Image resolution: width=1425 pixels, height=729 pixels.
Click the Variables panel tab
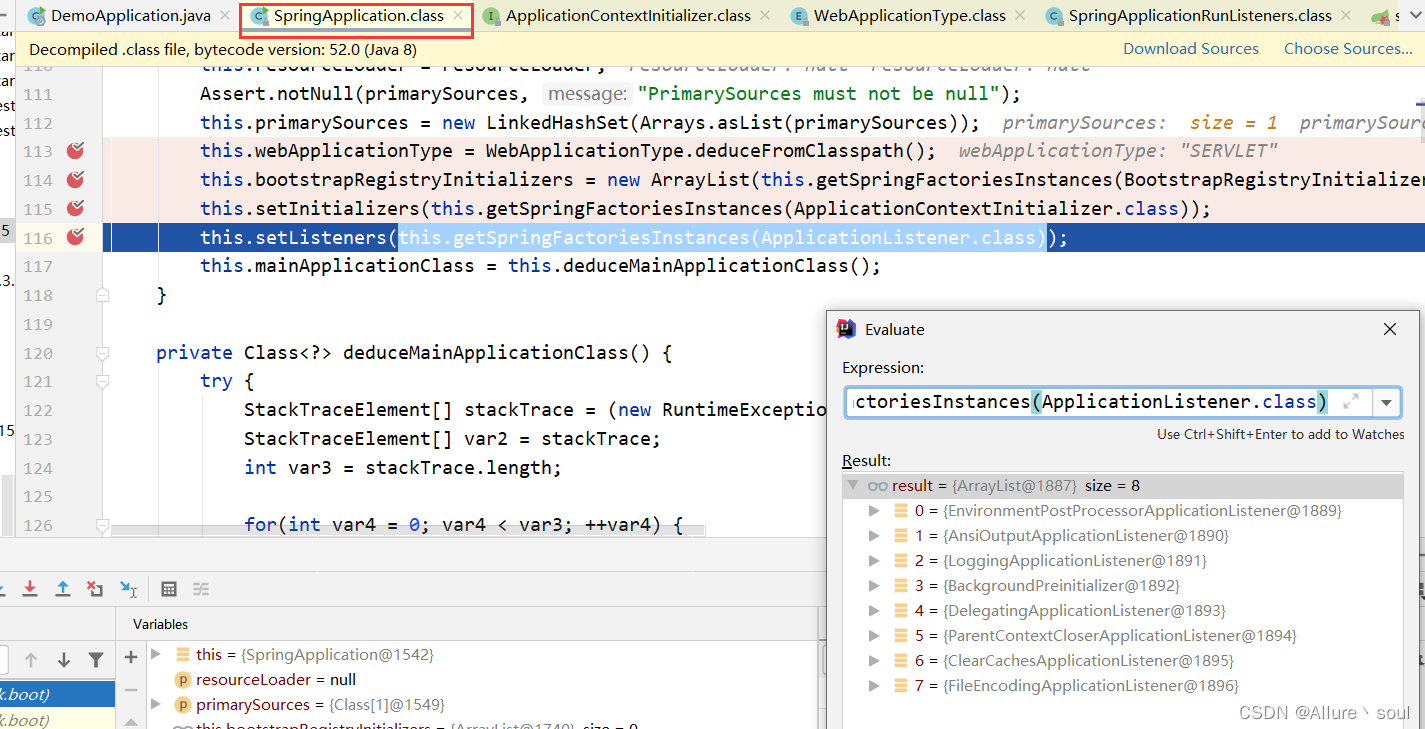point(160,624)
